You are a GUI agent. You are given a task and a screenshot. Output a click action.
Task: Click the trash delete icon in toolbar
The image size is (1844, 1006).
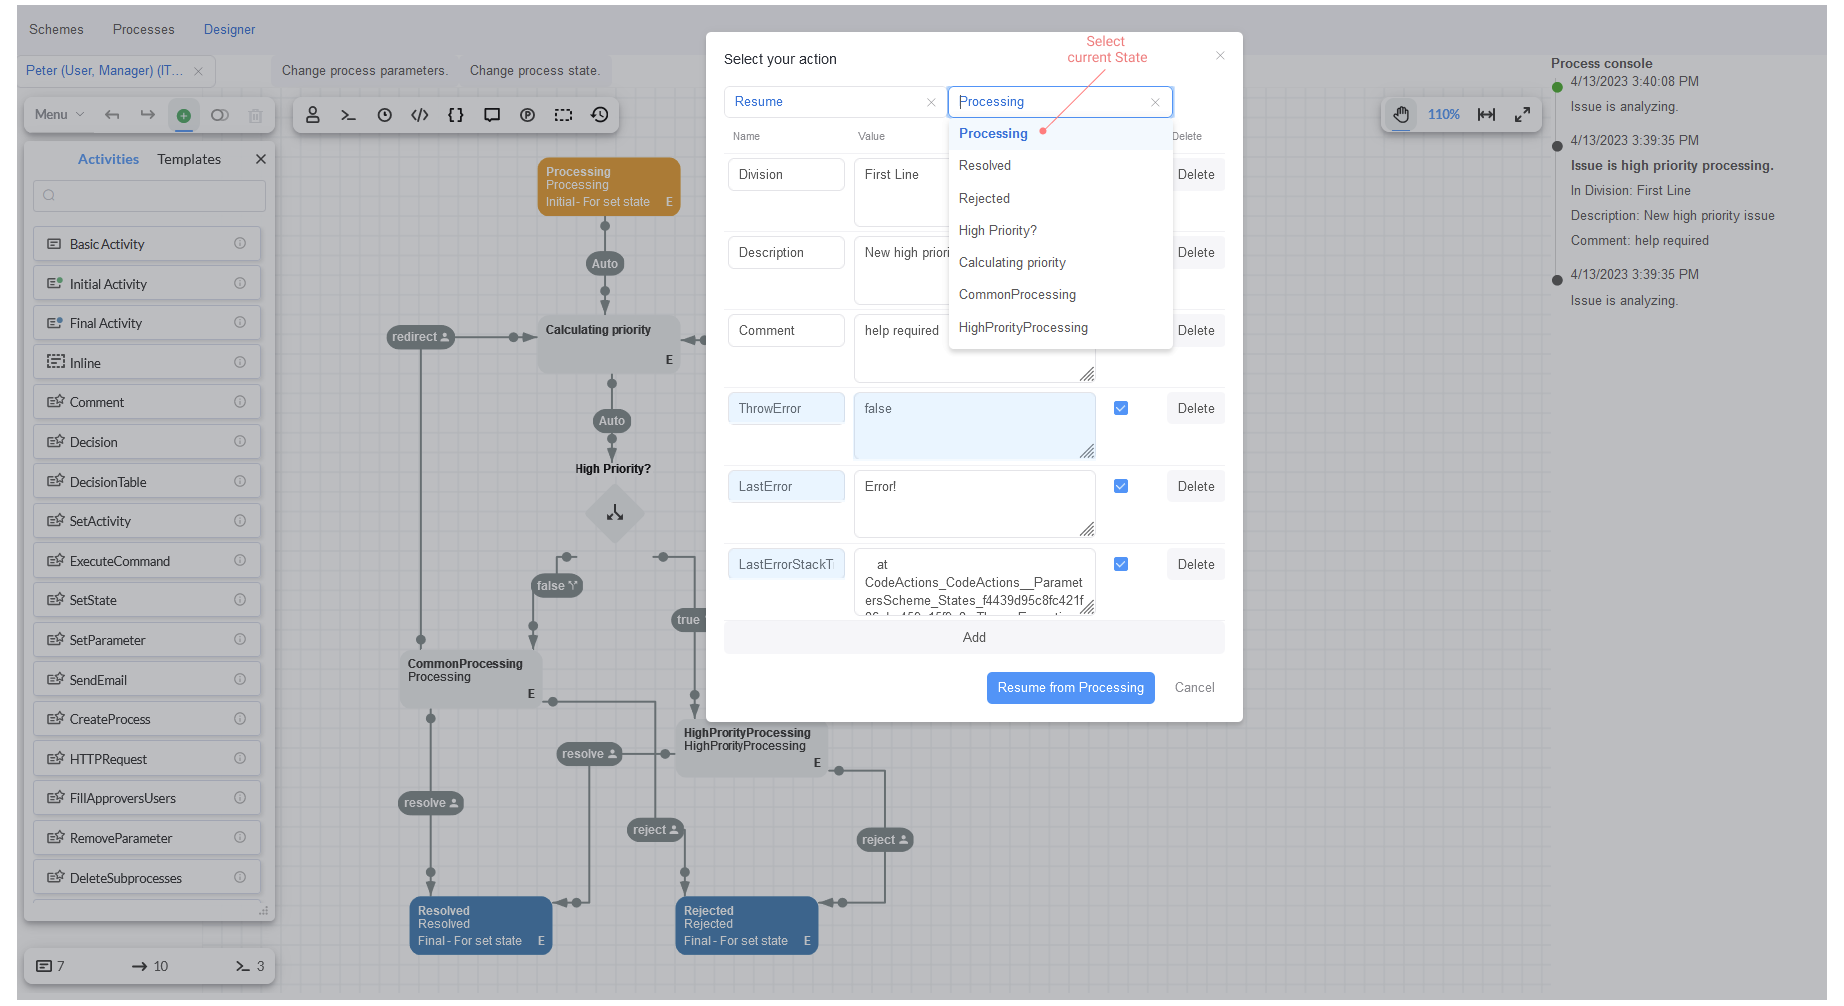[x=256, y=115]
